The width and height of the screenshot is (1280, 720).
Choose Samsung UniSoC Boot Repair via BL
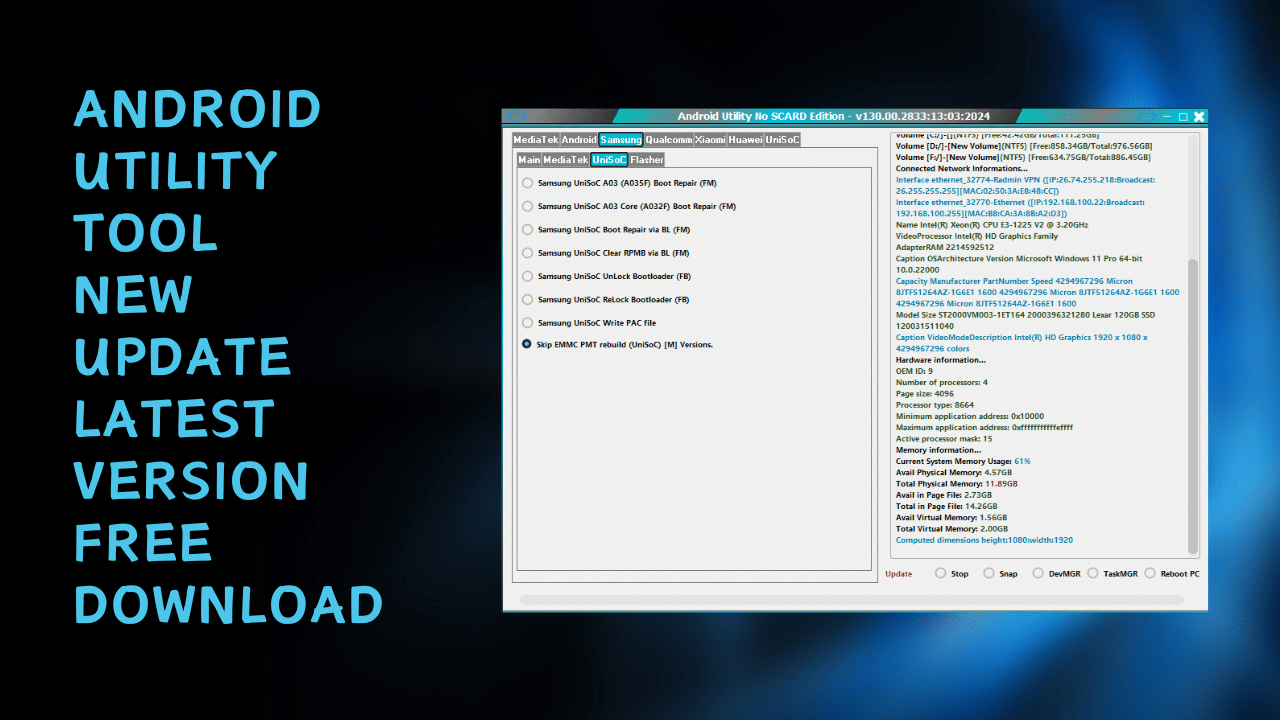click(x=527, y=229)
